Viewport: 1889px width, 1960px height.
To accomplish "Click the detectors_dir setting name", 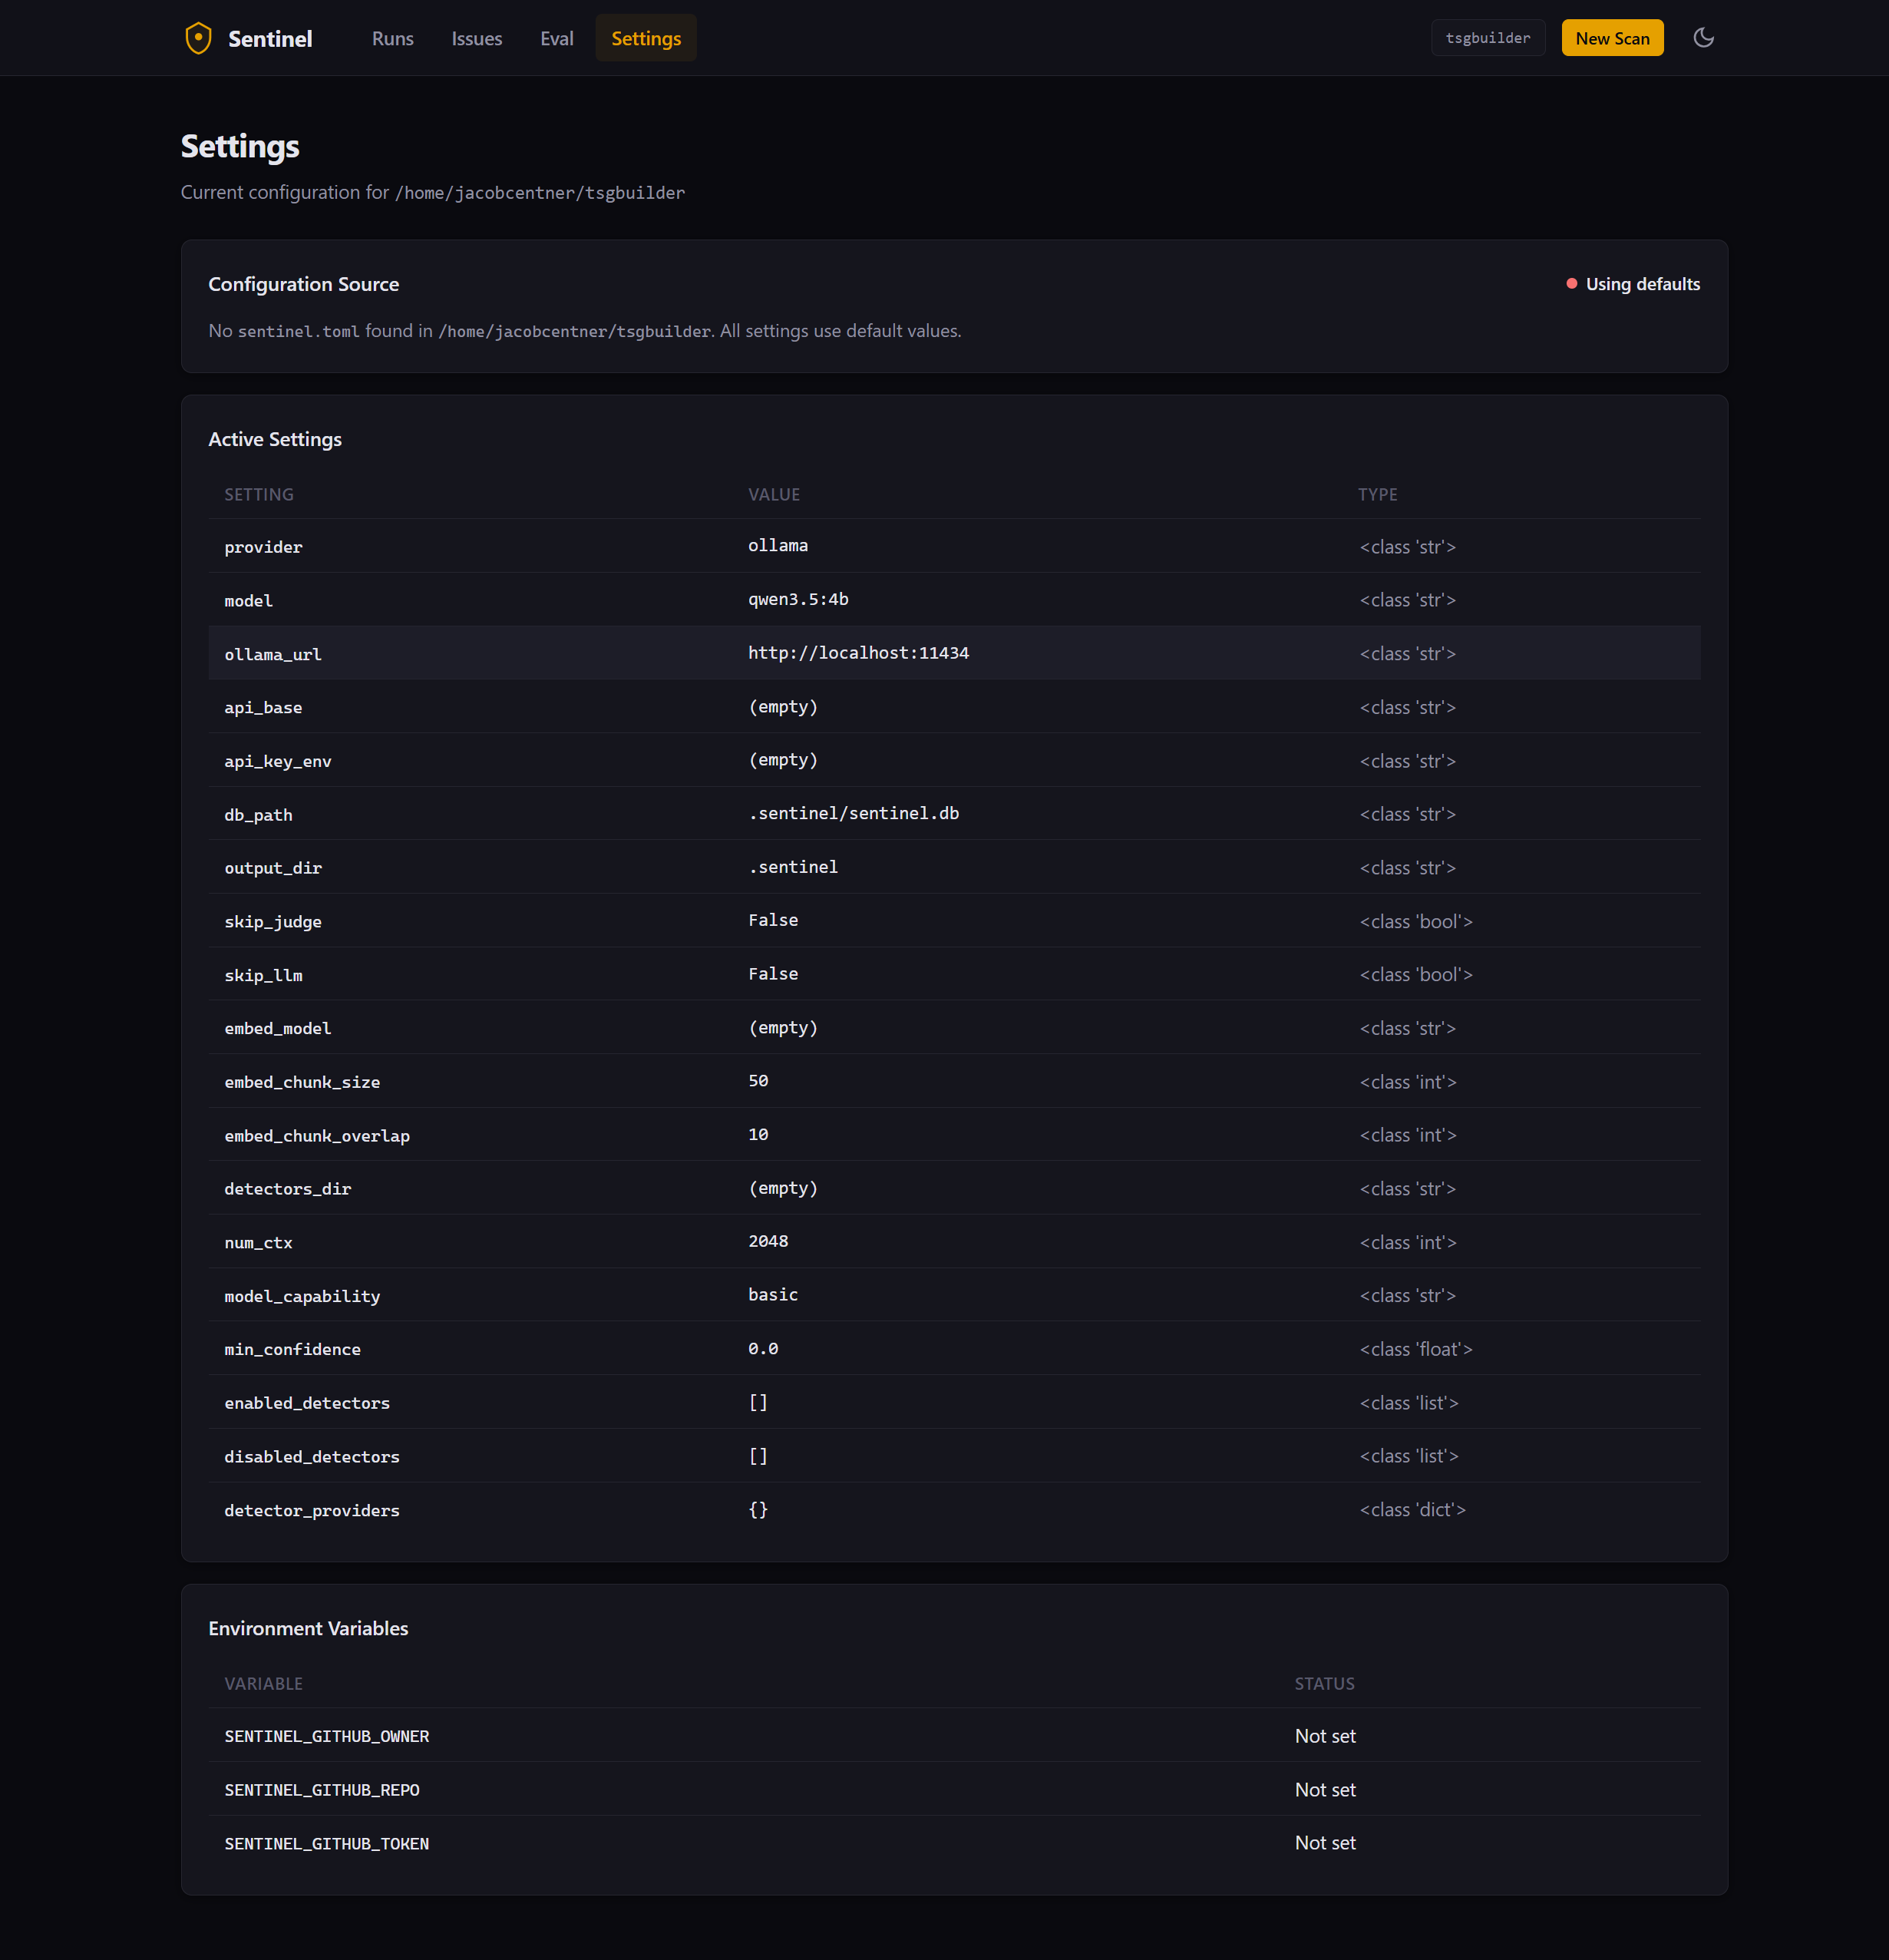I will [x=288, y=1189].
